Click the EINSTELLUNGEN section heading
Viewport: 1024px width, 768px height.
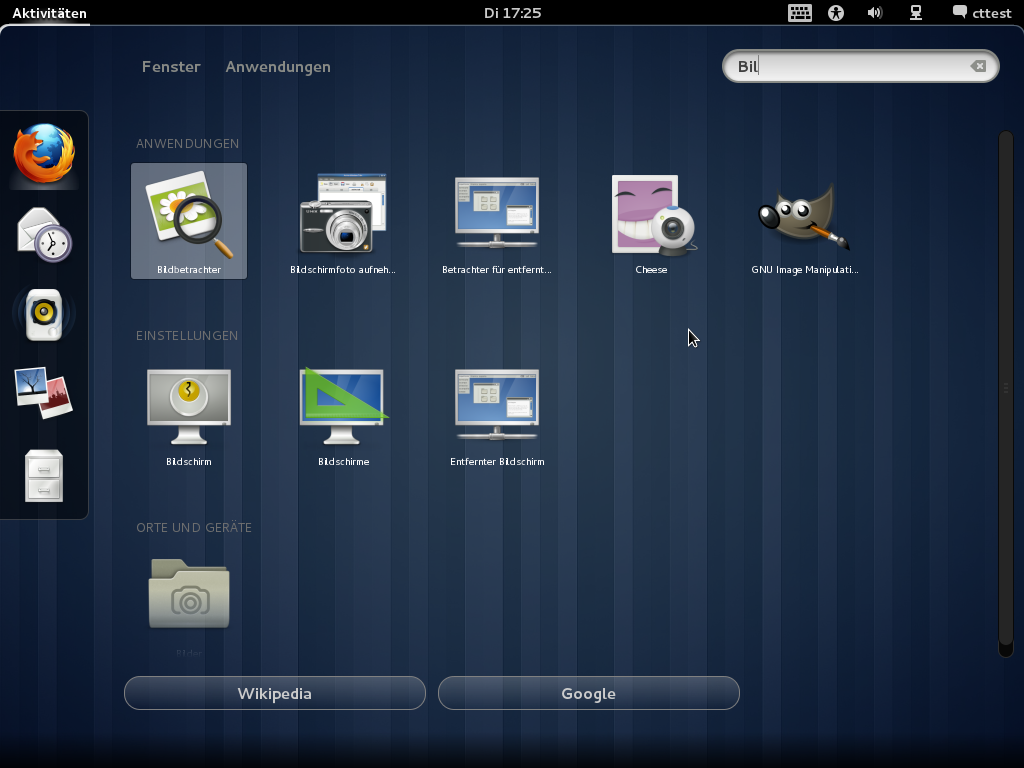(x=187, y=336)
